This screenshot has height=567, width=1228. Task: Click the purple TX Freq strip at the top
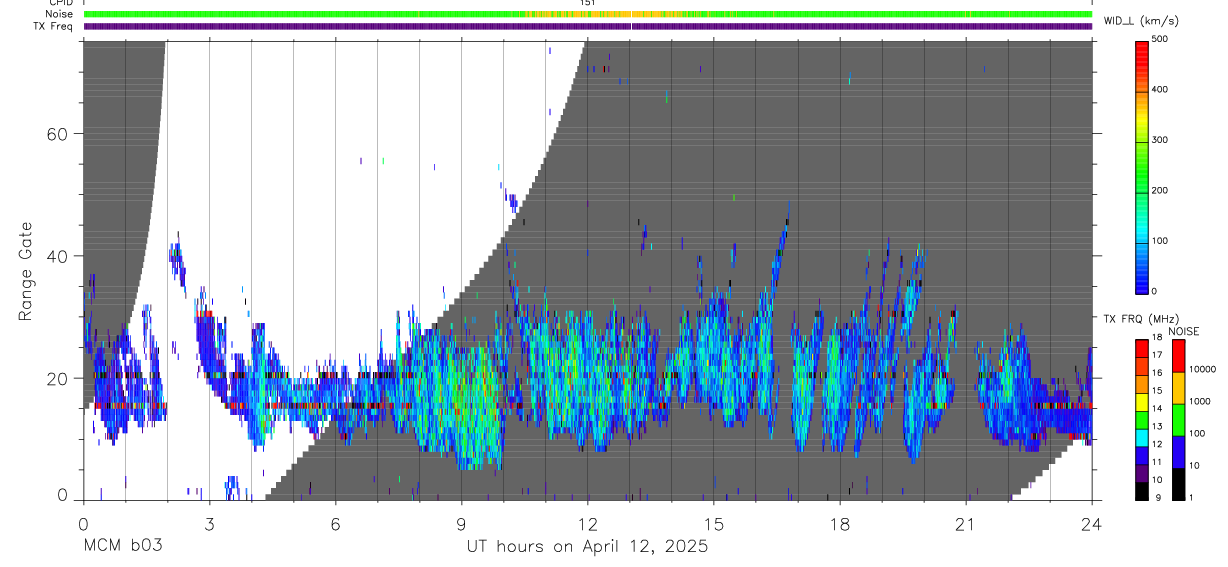(x=400, y=27)
